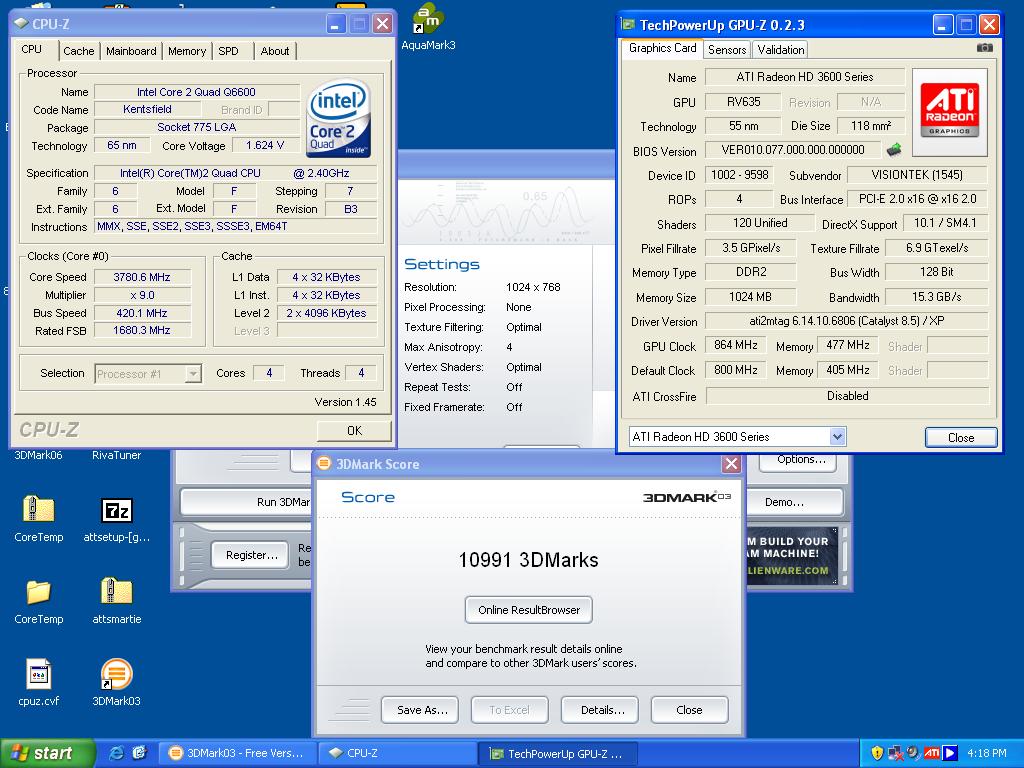
Task: Click the second quick launch icon beside Internet Explorer
Action: pos(139,753)
